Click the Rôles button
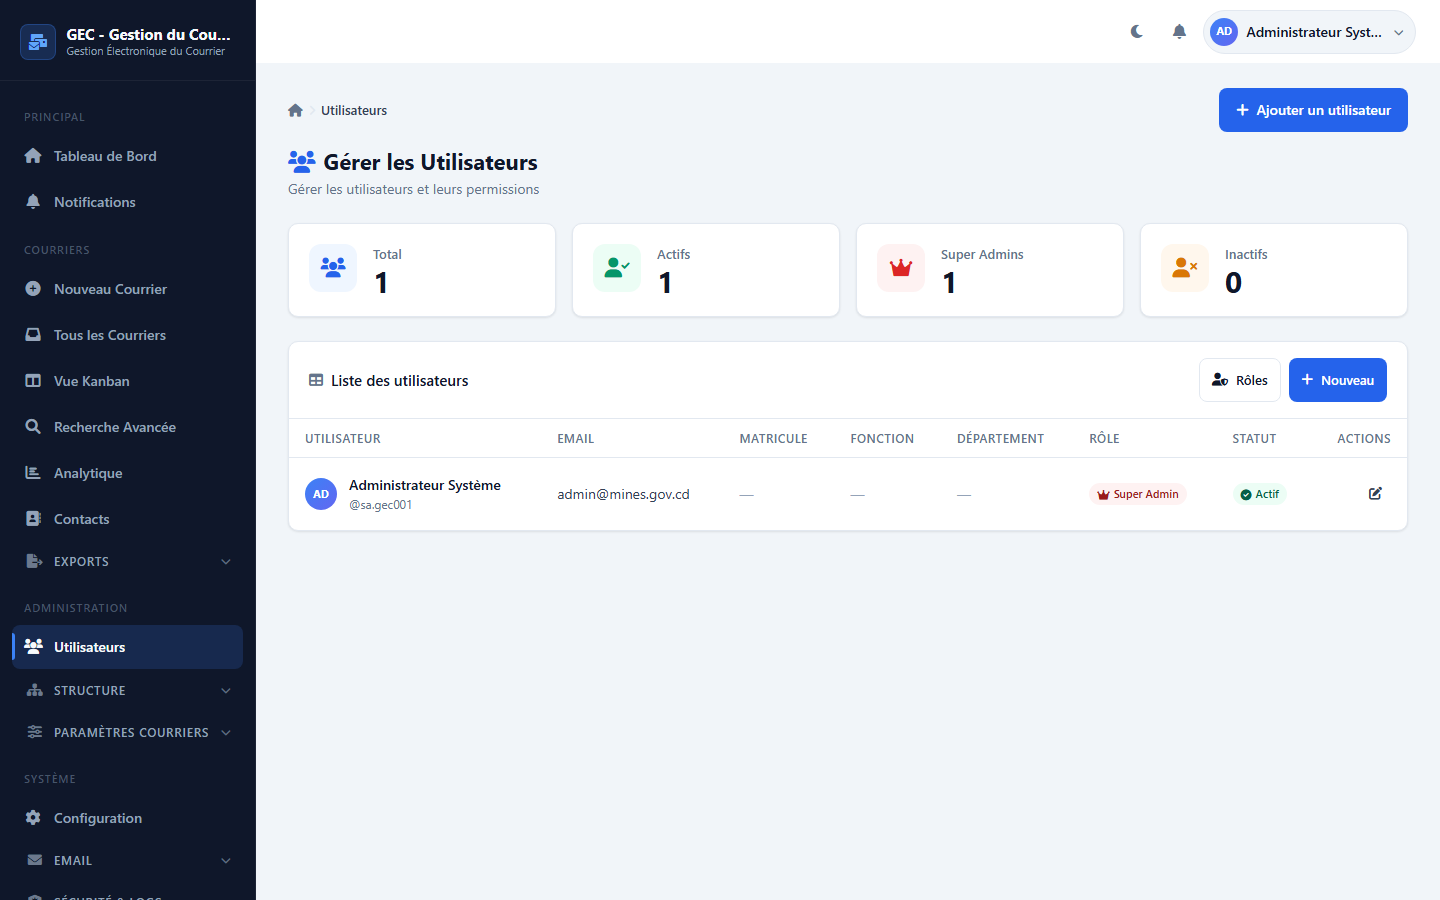Image resolution: width=1440 pixels, height=900 pixels. [1239, 380]
